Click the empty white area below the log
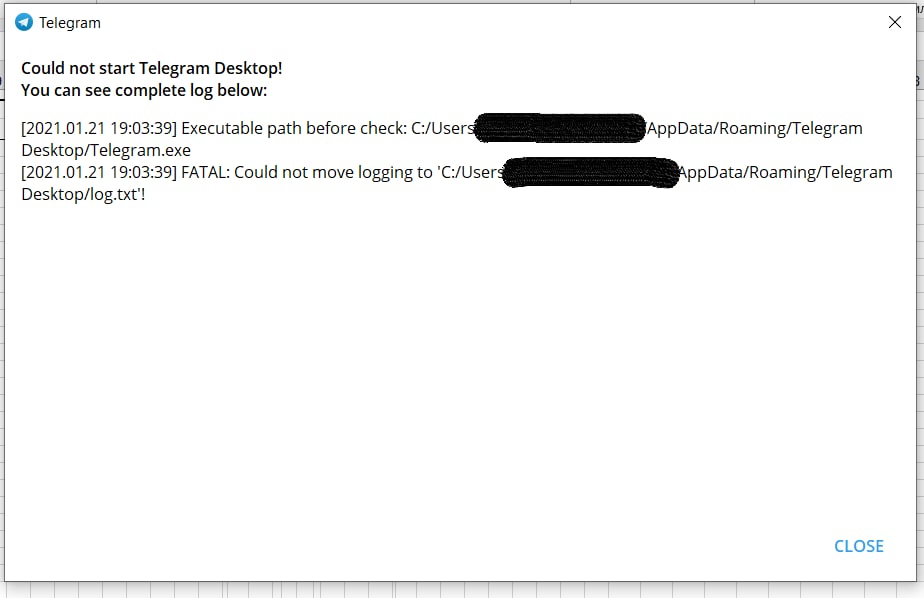Image resolution: width=924 pixels, height=598 pixels. click(x=460, y=365)
